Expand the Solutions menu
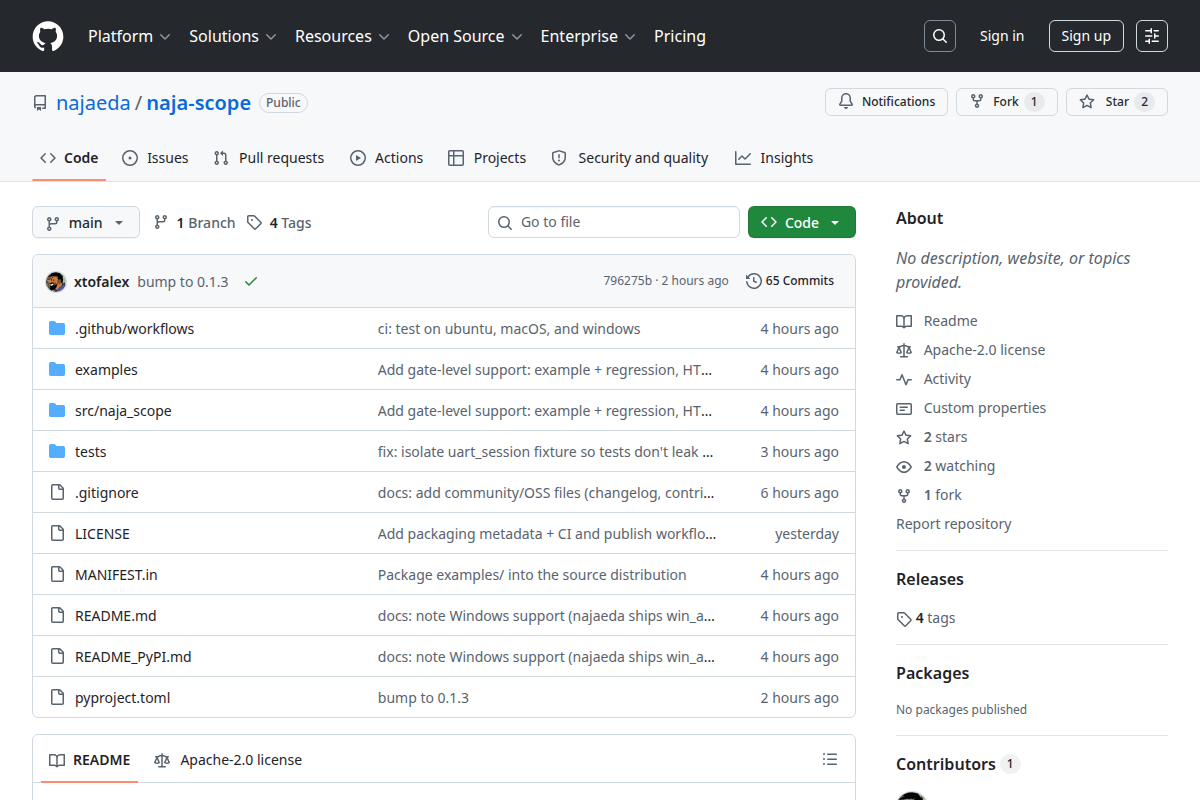 point(232,36)
